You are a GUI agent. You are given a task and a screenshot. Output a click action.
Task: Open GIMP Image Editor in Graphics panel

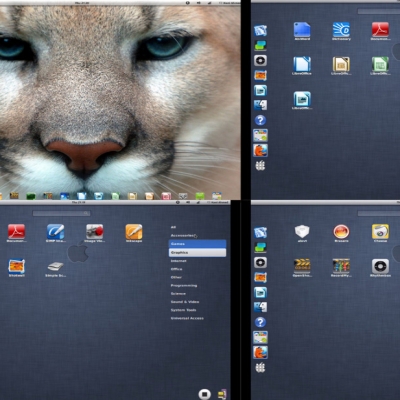55,232
